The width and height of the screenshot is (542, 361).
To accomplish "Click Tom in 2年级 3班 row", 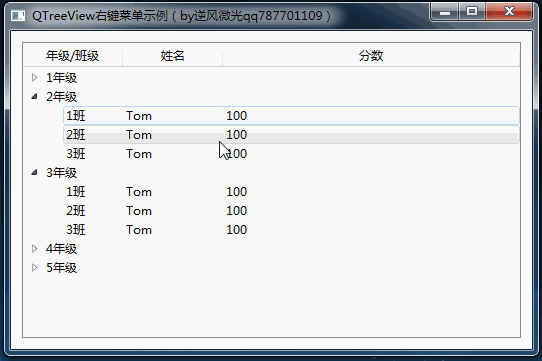I will 139,154.
